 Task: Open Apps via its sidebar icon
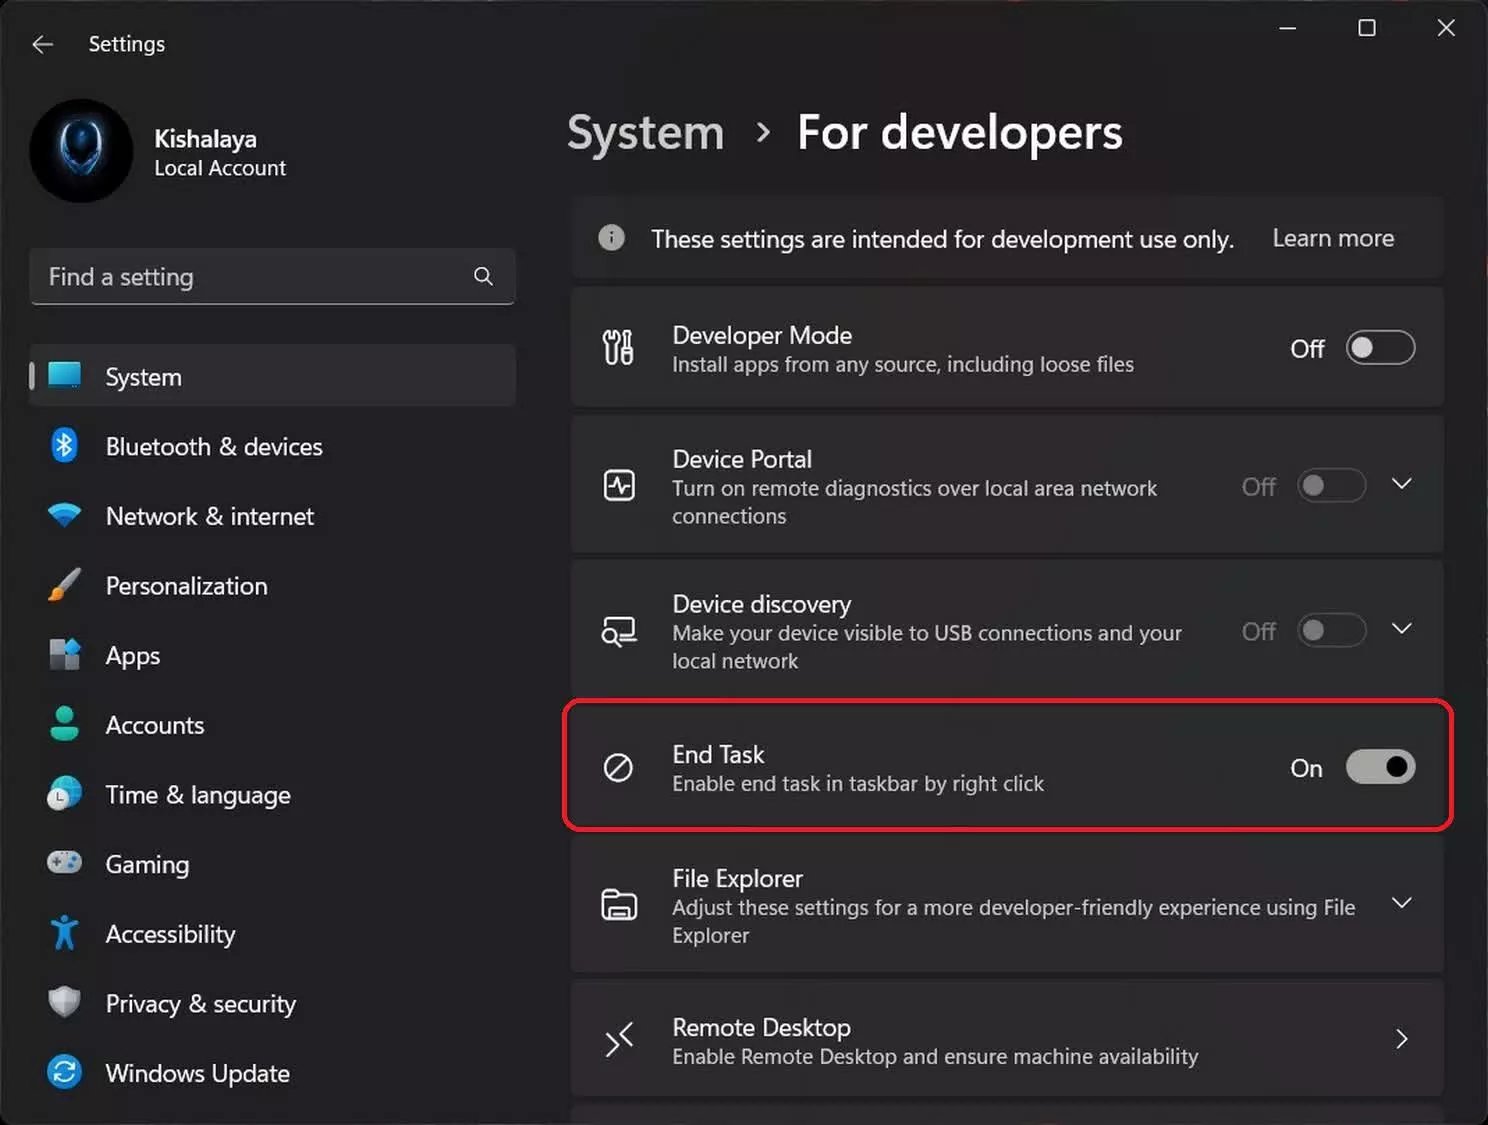64,655
